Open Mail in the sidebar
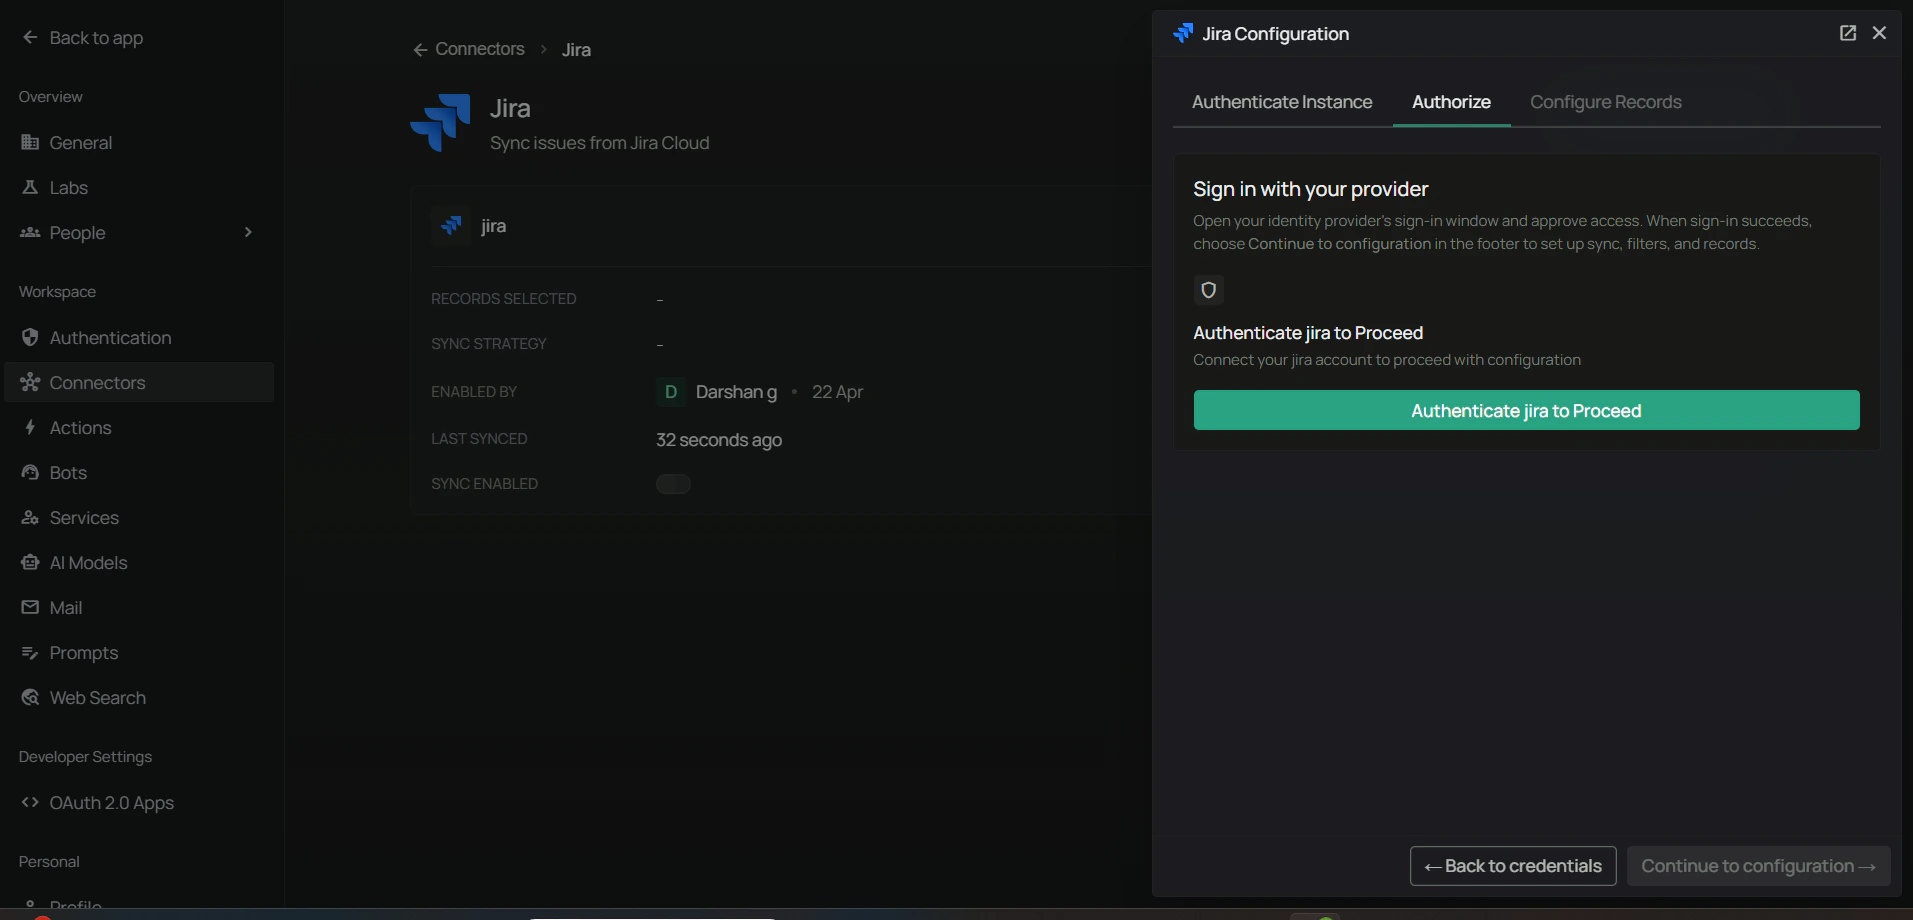The width and height of the screenshot is (1913, 920). point(139,607)
